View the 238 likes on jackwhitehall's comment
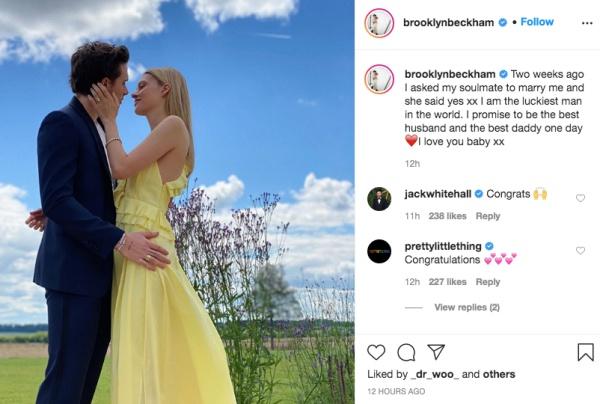 (447, 216)
